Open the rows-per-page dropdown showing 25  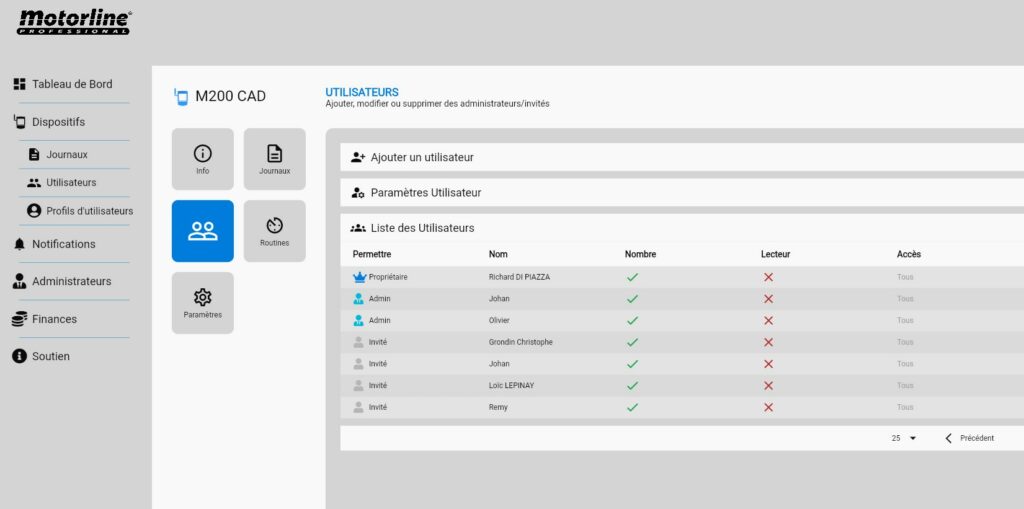tap(904, 438)
